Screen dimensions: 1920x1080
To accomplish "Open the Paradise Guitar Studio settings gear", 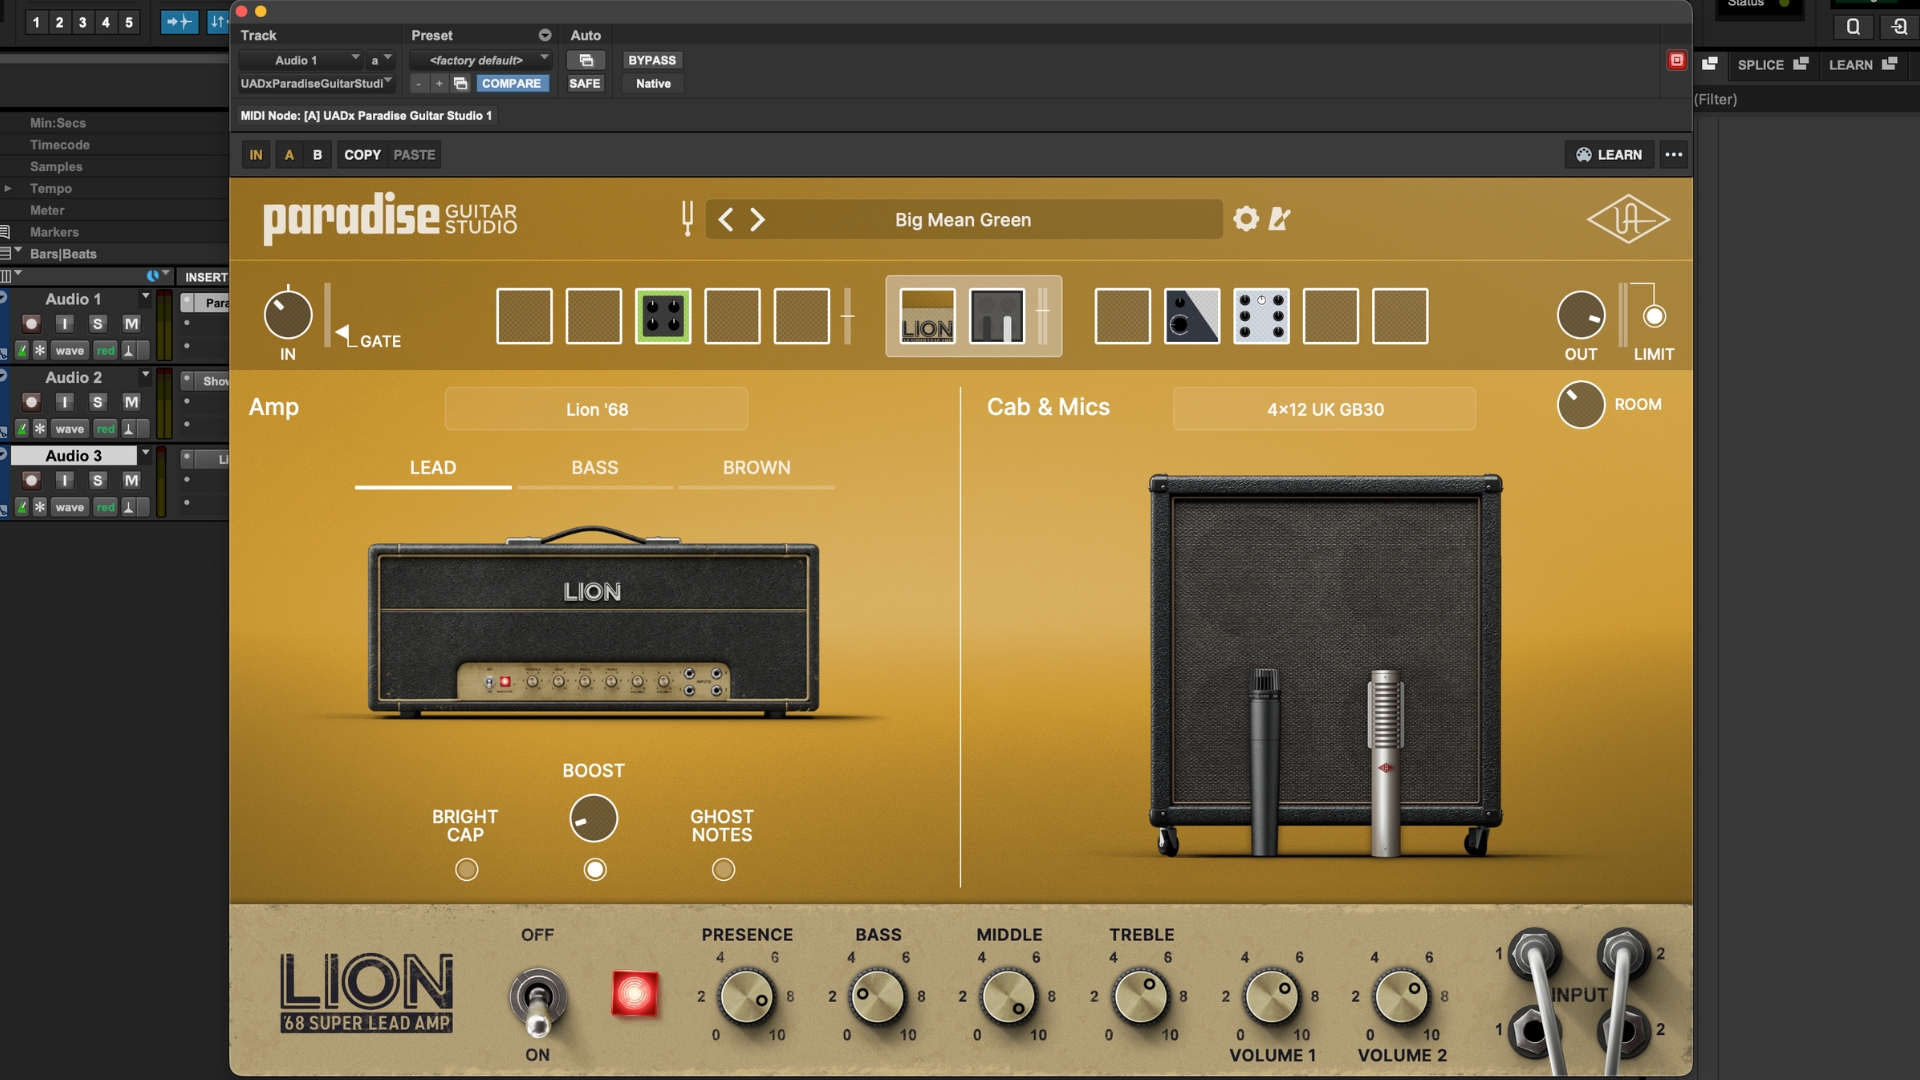I will (1245, 219).
